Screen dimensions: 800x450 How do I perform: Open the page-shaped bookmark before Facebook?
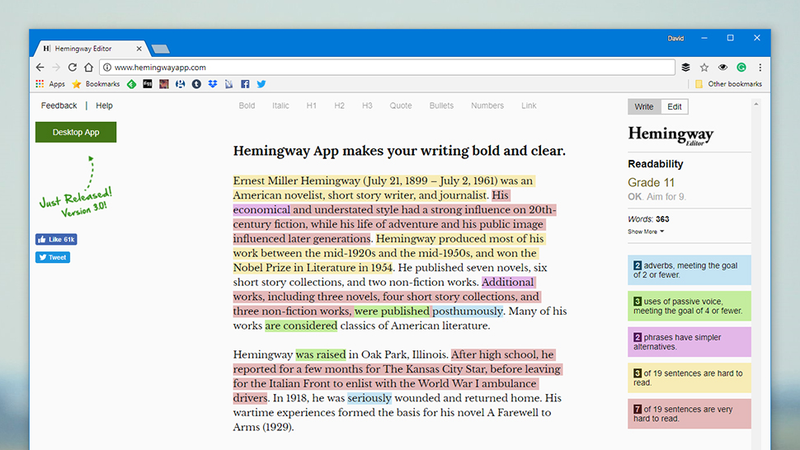pyautogui.click(x=229, y=84)
